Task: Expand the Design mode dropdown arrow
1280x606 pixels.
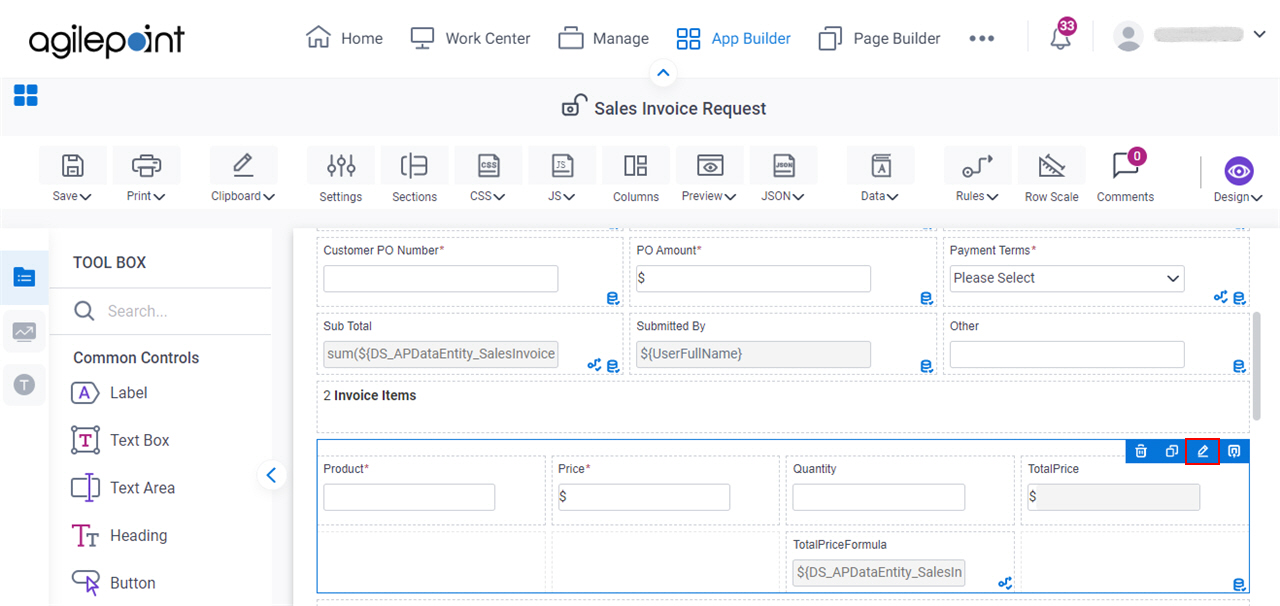Action: 1257,198
